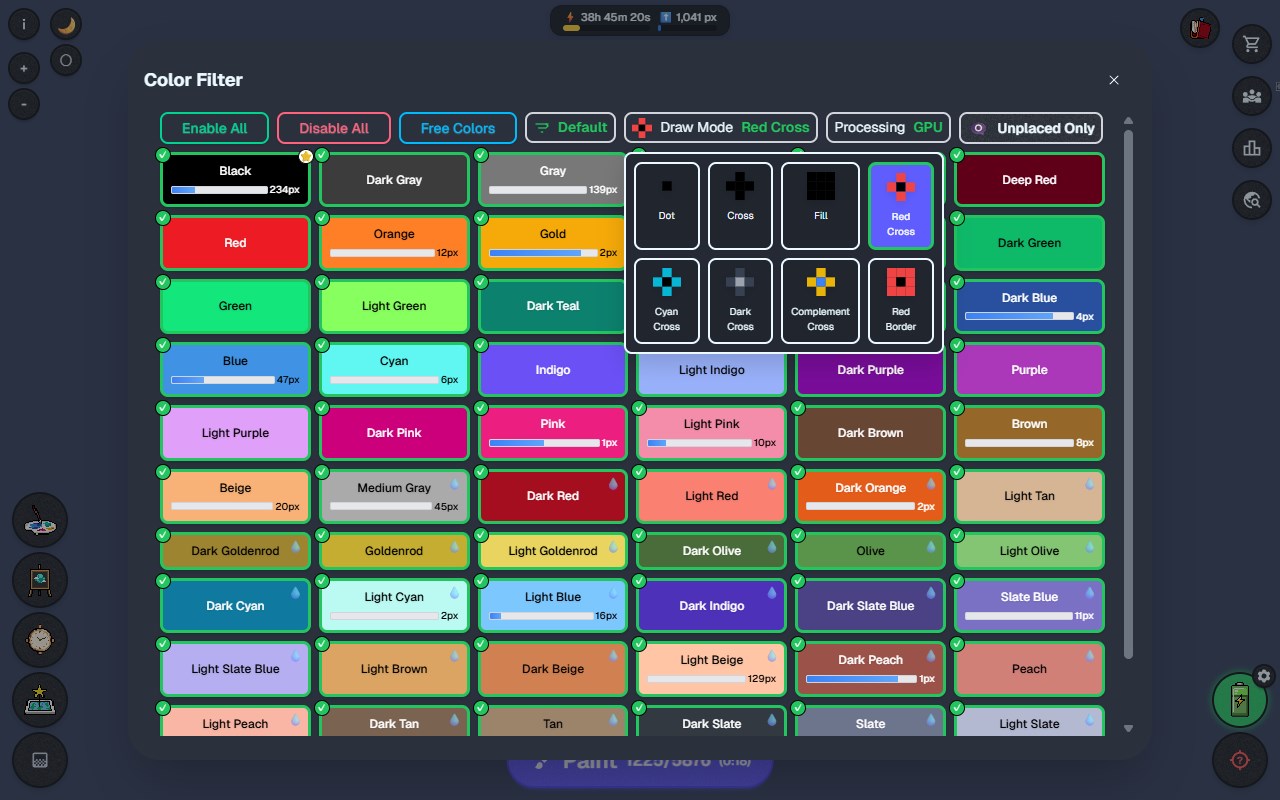The image size is (1280, 800).
Task: Click the red target help icon
Action: (x=1240, y=760)
